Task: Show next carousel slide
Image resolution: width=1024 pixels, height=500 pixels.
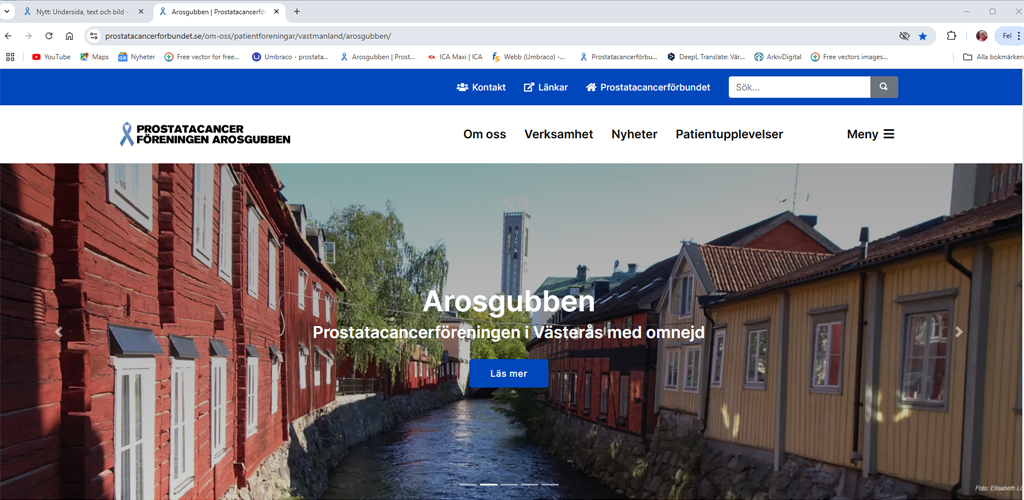Action: [958, 332]
